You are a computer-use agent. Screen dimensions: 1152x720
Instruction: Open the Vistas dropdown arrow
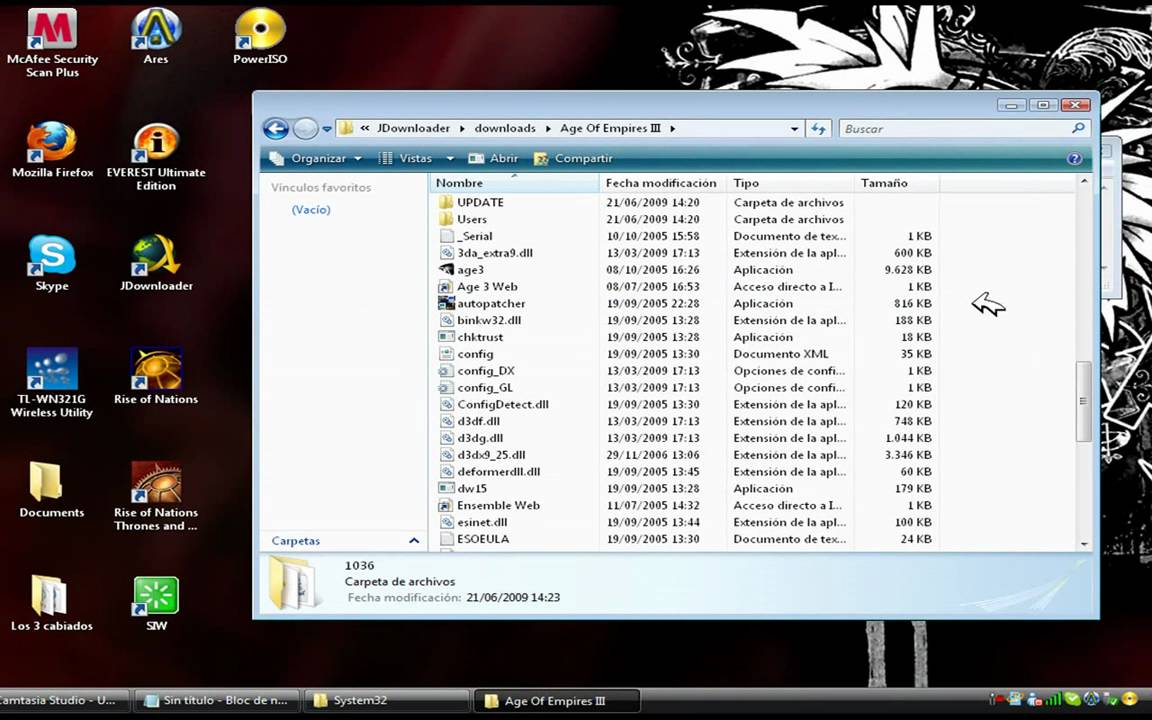pos(450,159)
